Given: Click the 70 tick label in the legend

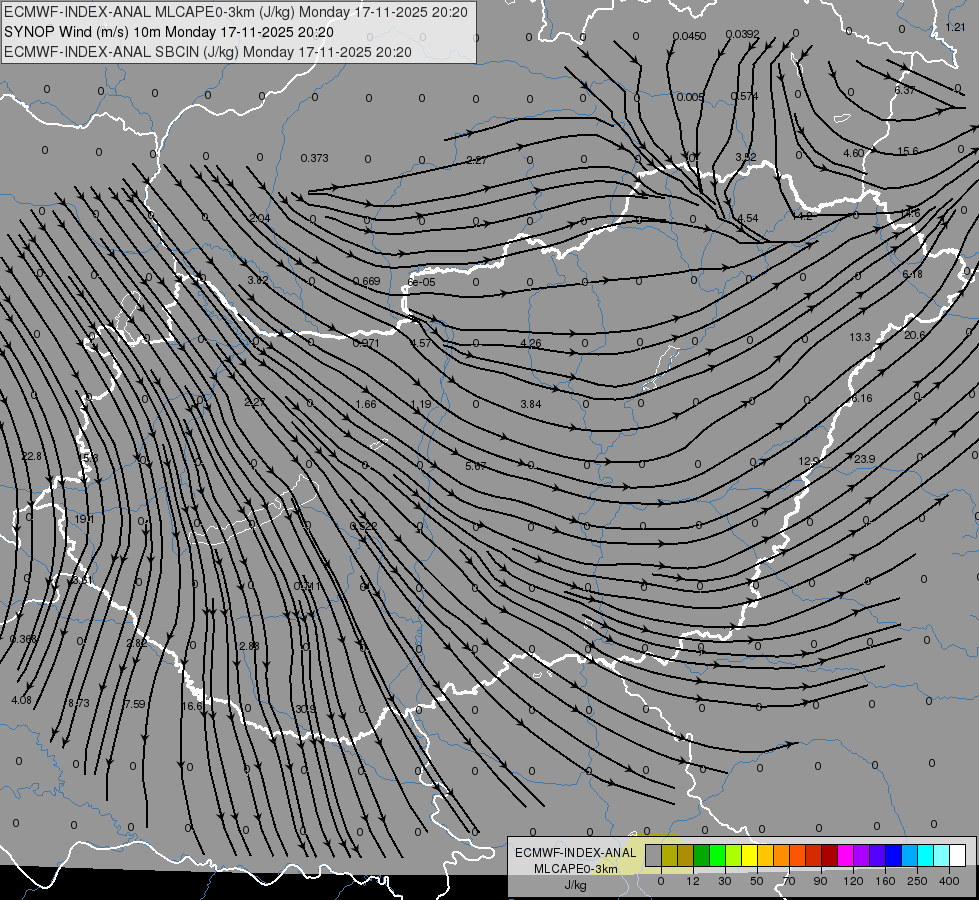Looking at the screenshot, I should point(789,881).
